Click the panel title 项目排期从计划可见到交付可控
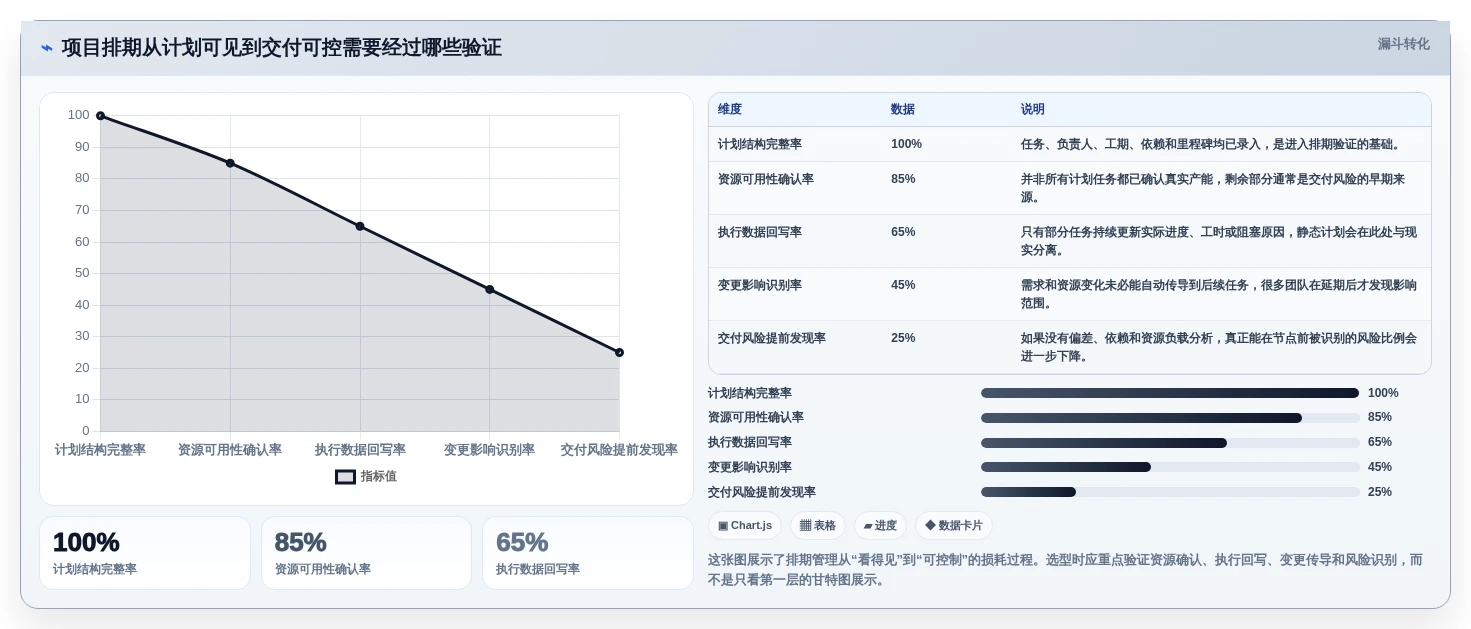The height and width of the screenshot is (629, 1471). tap(282, 48)
